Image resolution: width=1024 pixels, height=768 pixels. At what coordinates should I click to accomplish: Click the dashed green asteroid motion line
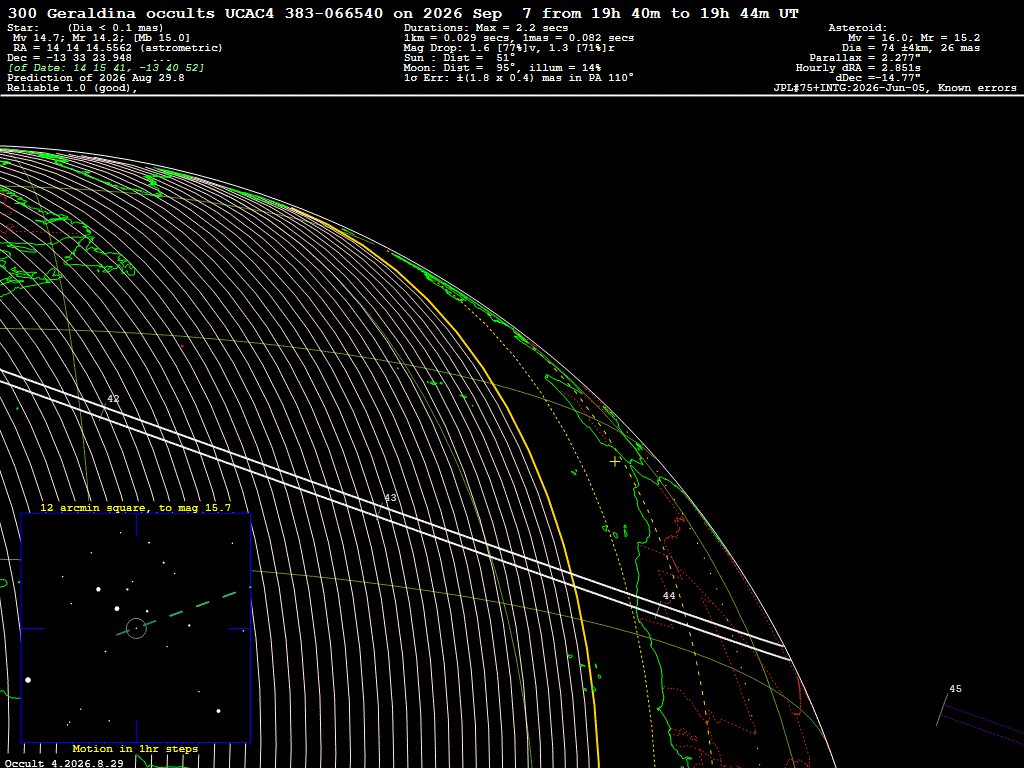pos(176,614)
